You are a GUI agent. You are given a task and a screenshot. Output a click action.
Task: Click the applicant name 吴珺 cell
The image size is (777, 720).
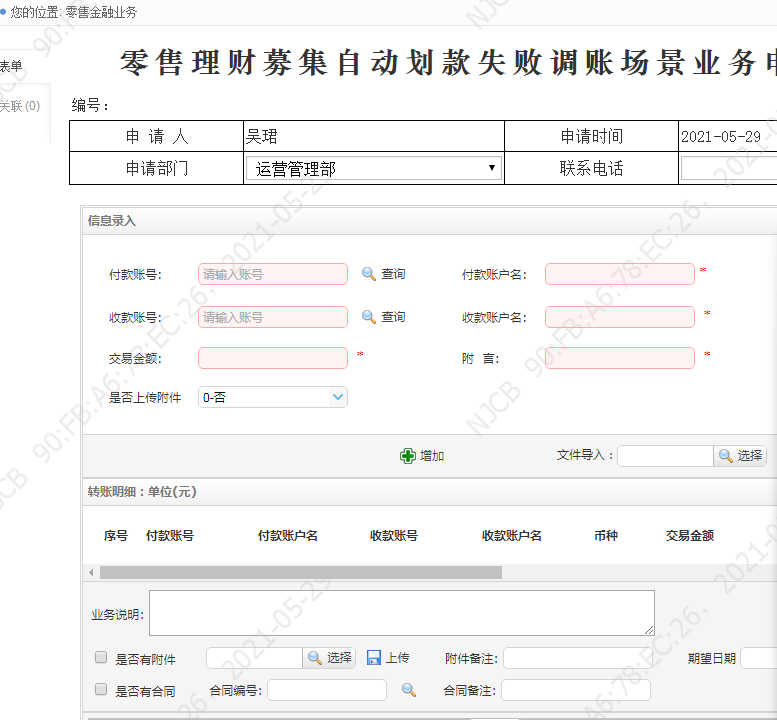(x=374, y=136)
